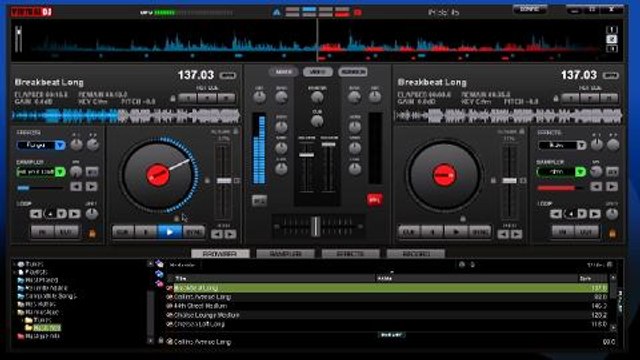Click the crossfader handle
The height and width of the screenshot is (360, 640).
pos(316,226)
